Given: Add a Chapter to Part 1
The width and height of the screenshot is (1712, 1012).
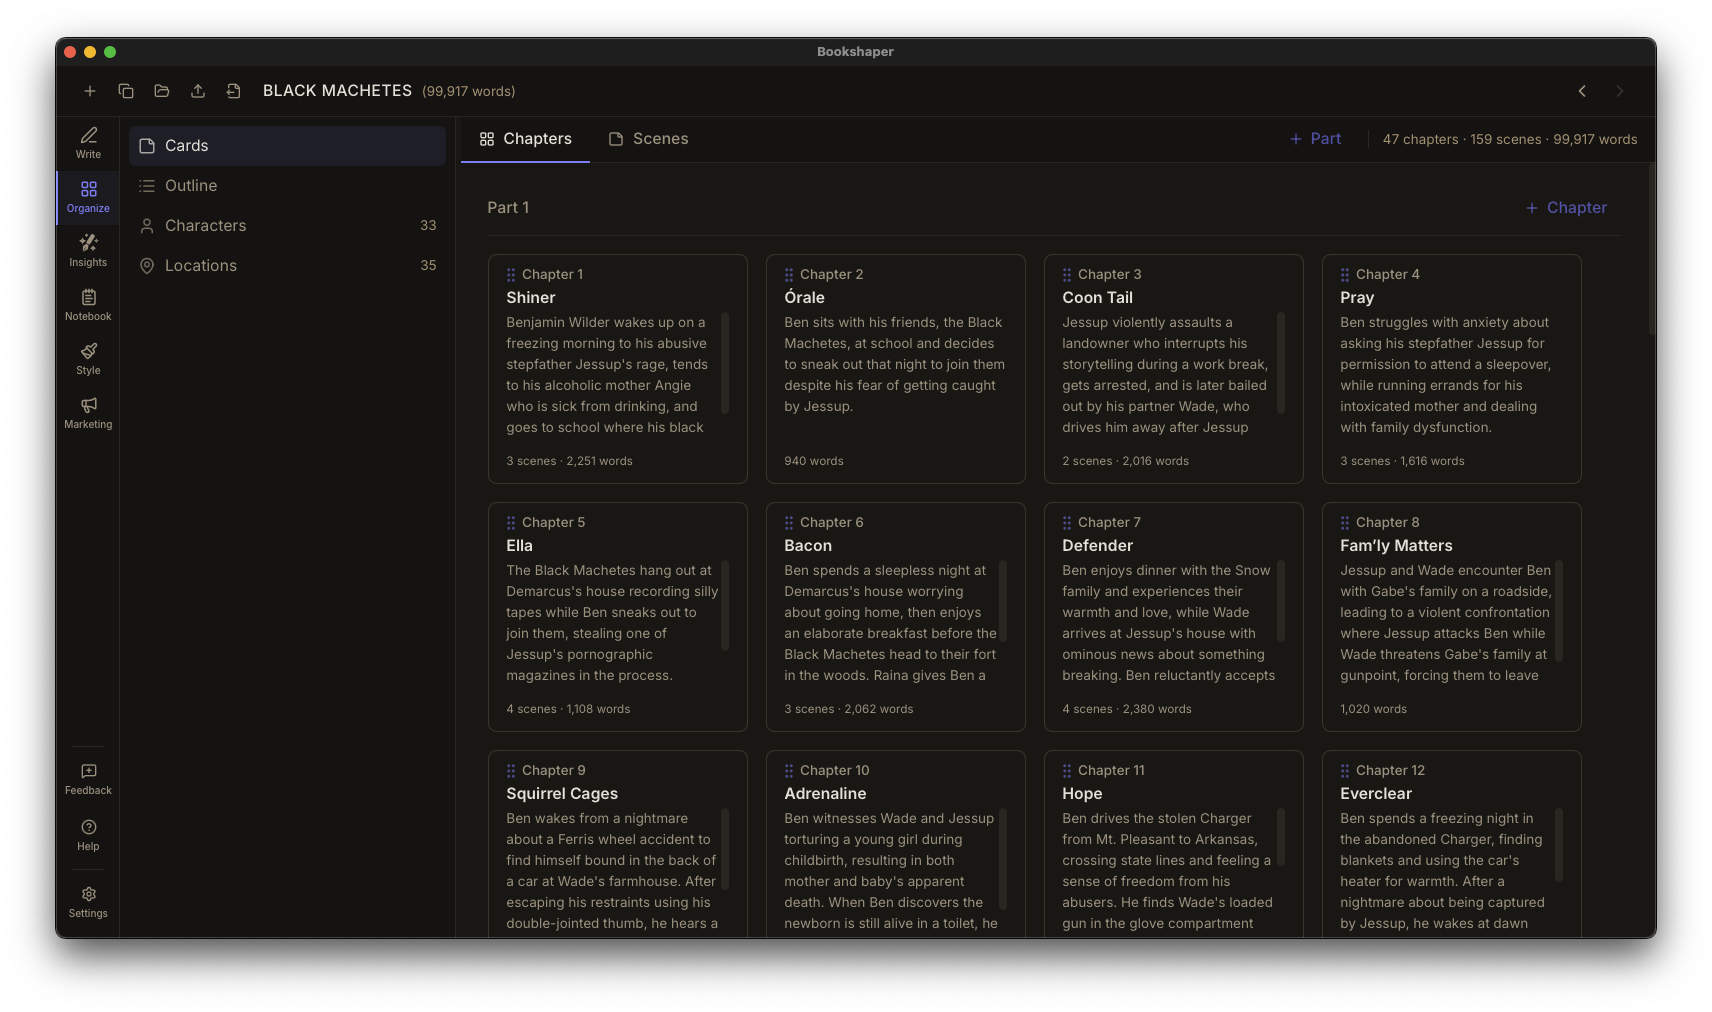Looking at the screenshot, I should coord(1565,207).
